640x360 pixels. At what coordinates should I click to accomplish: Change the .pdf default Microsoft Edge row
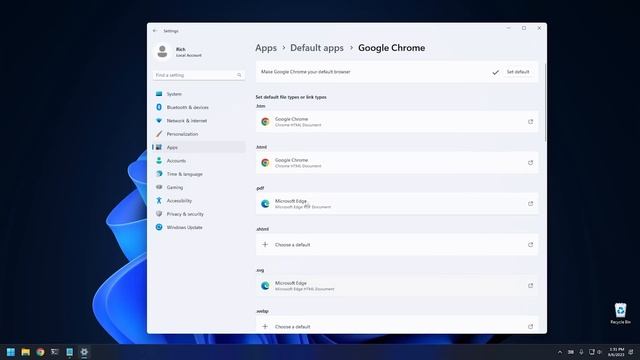pos(397,204)
